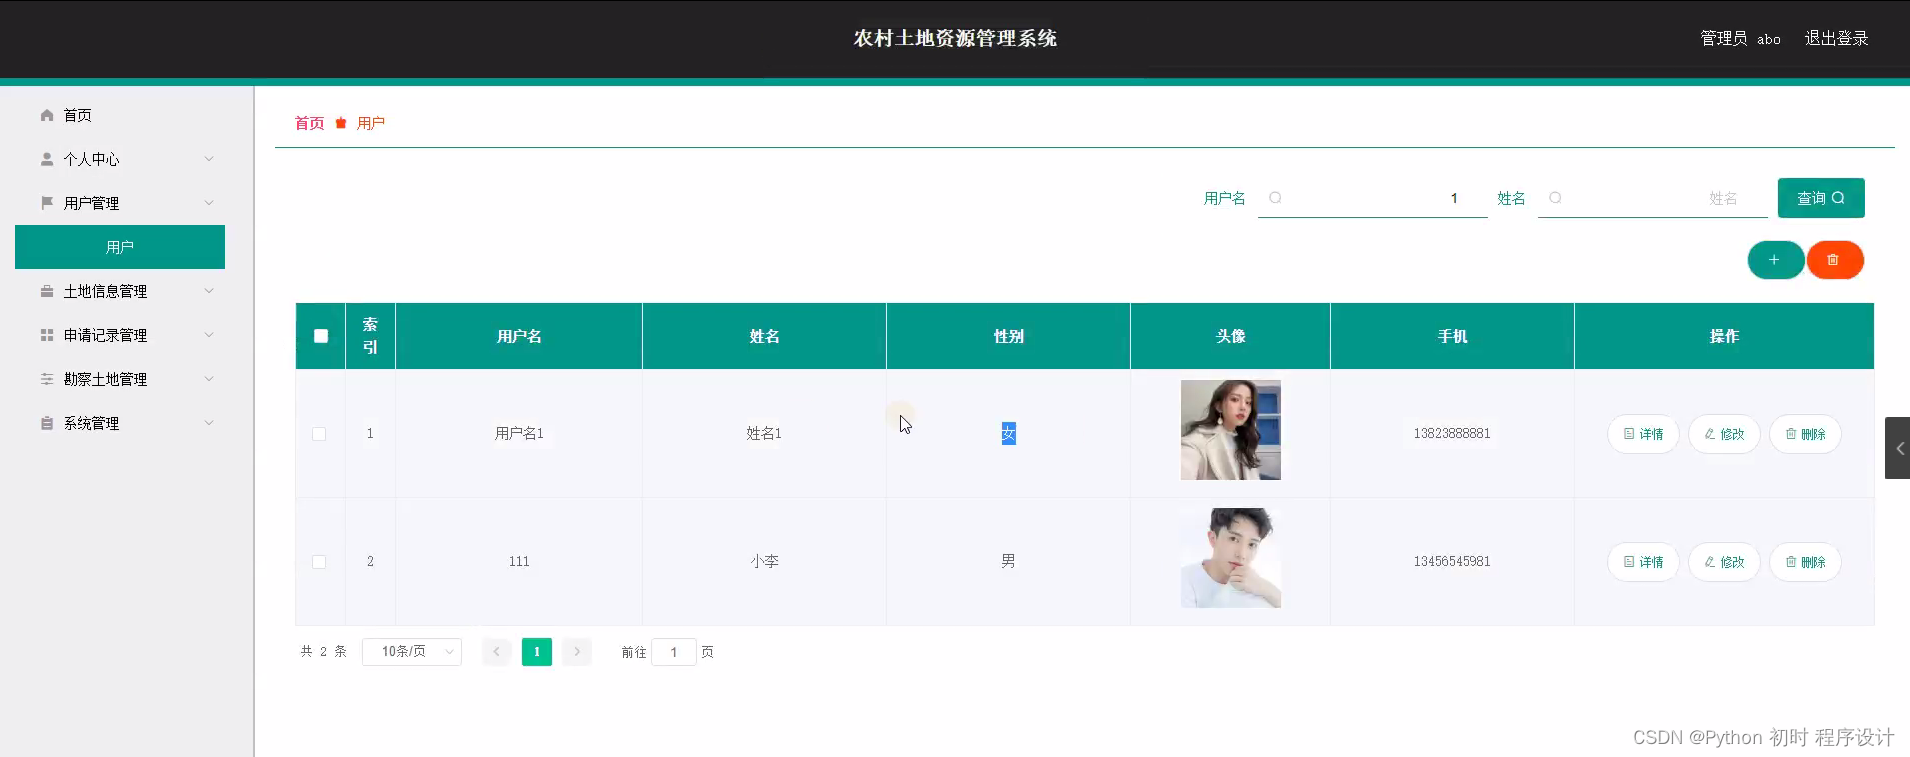Click the home icon beside 首页
Viewport: 1910px width, 757px height.
point(47,115)
